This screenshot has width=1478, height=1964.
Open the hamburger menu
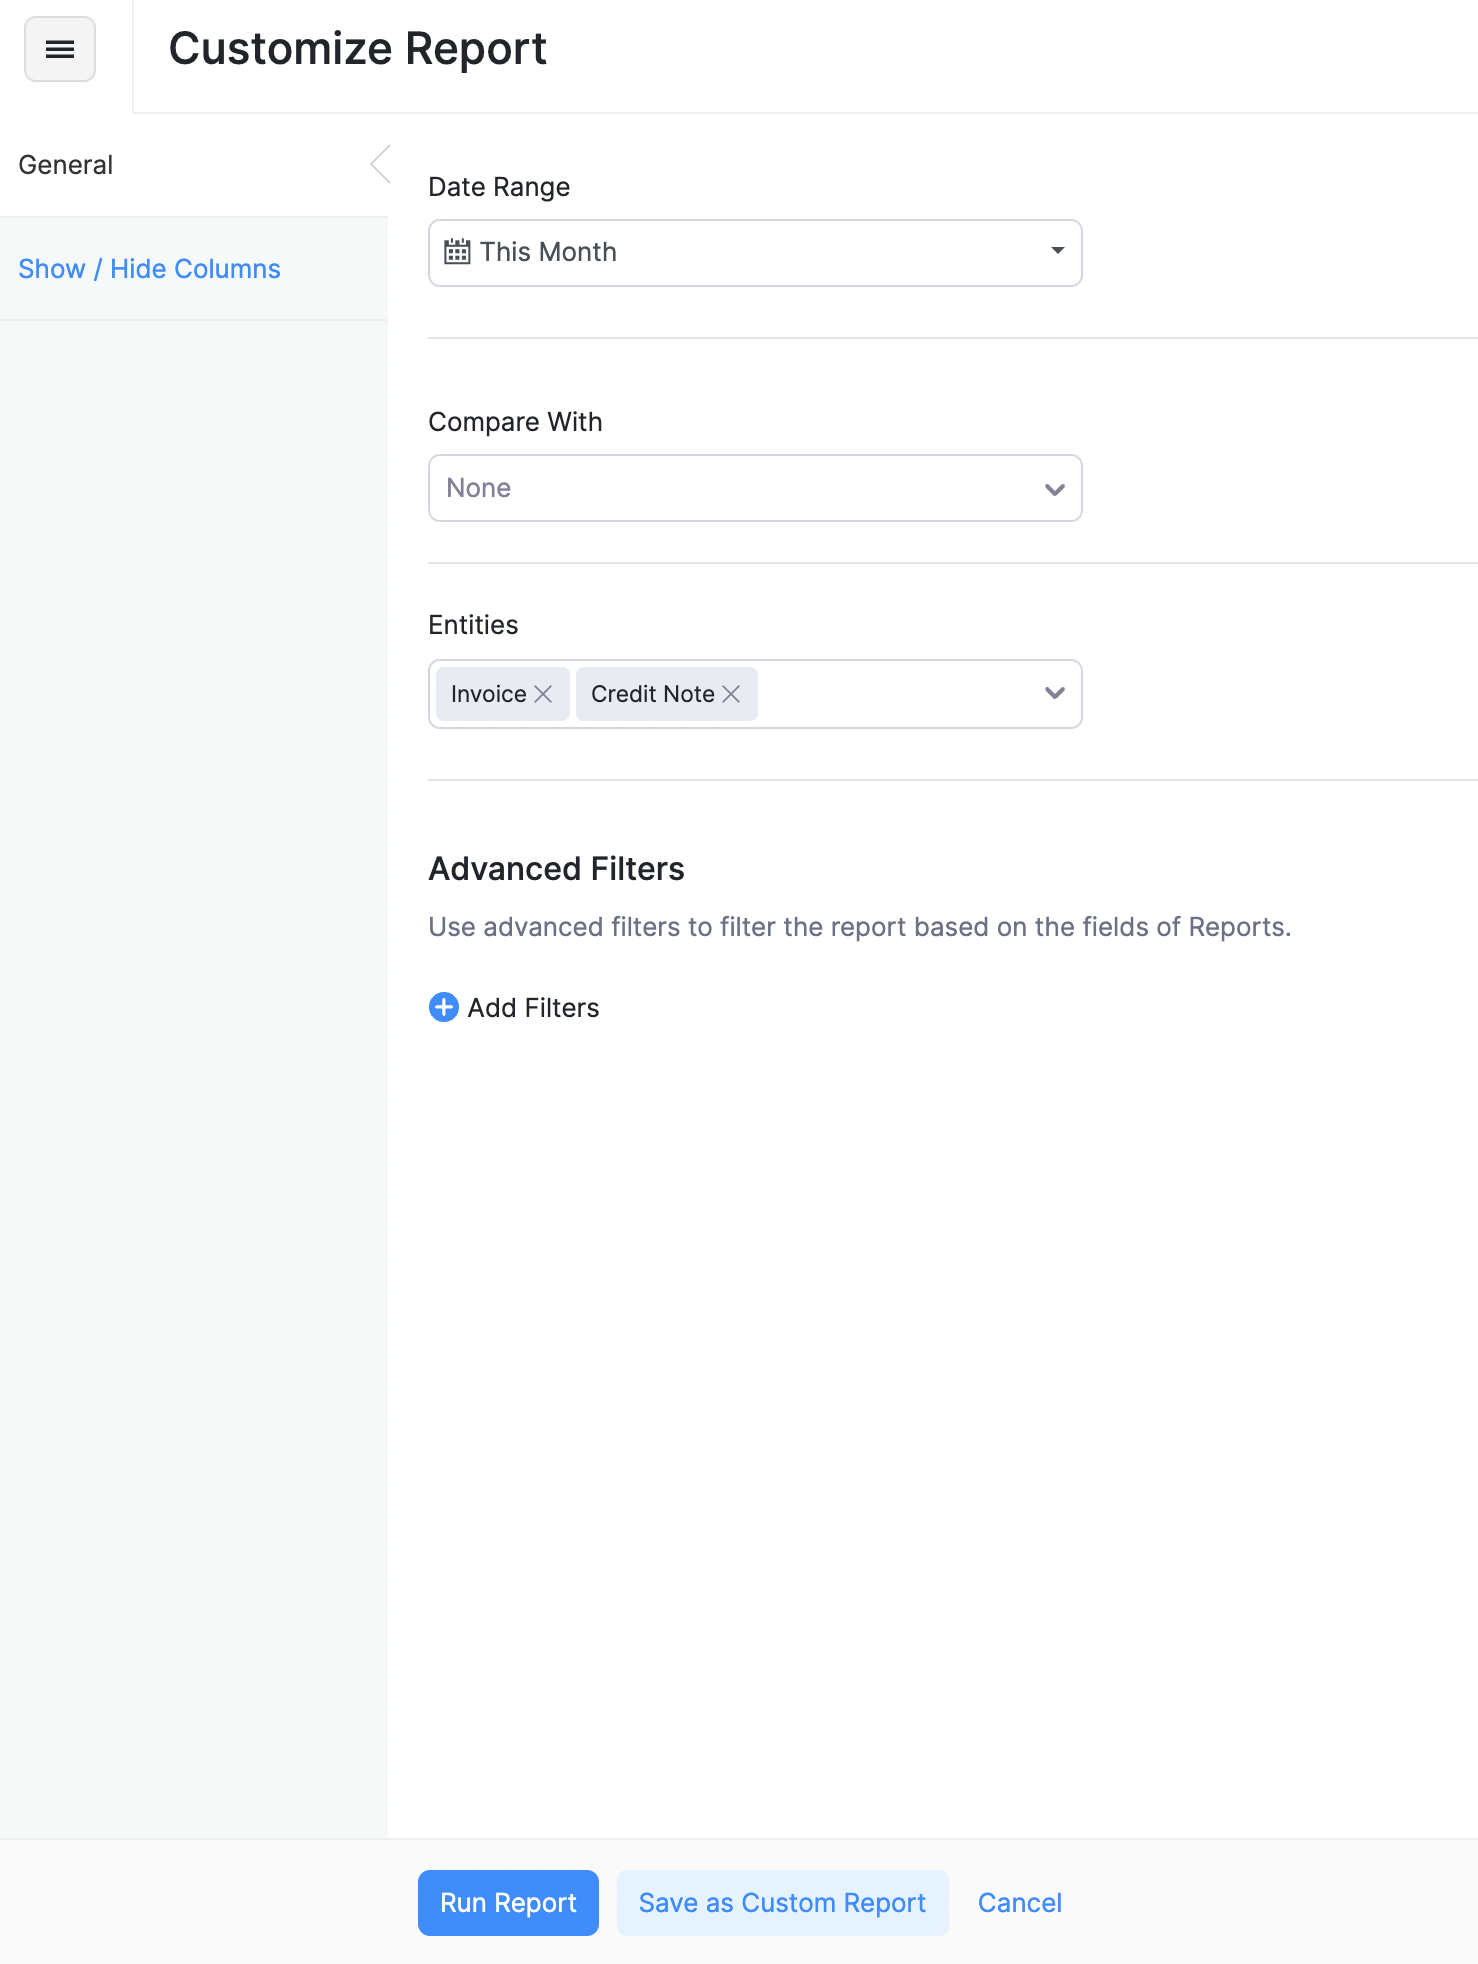coord(60,49)
